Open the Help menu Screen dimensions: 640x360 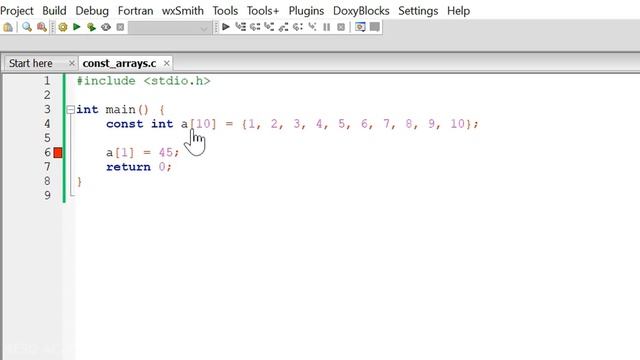click(458, 11)
